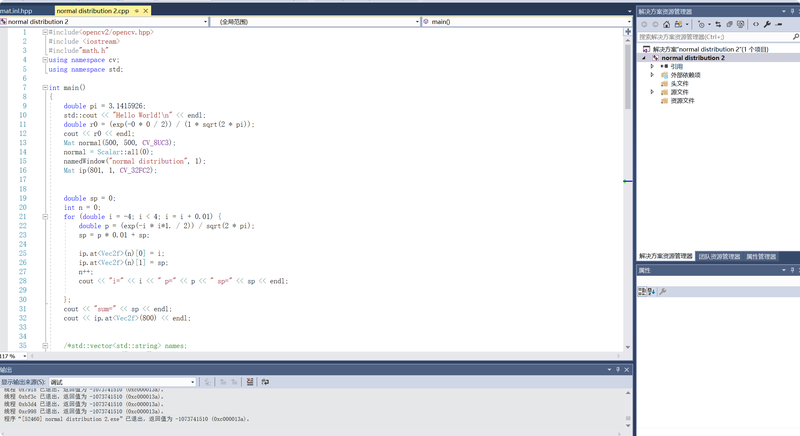800x436 pixels.
Task: Open Solution Explorer window options arrow
Action: click(x=784, y=11)
